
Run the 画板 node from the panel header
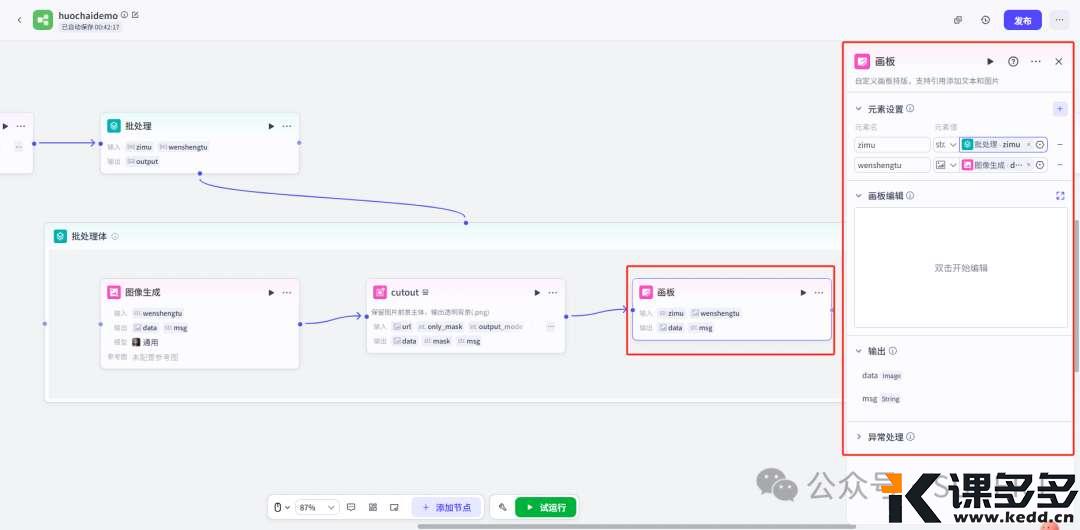pyautogui.click(x=990, y=62)
